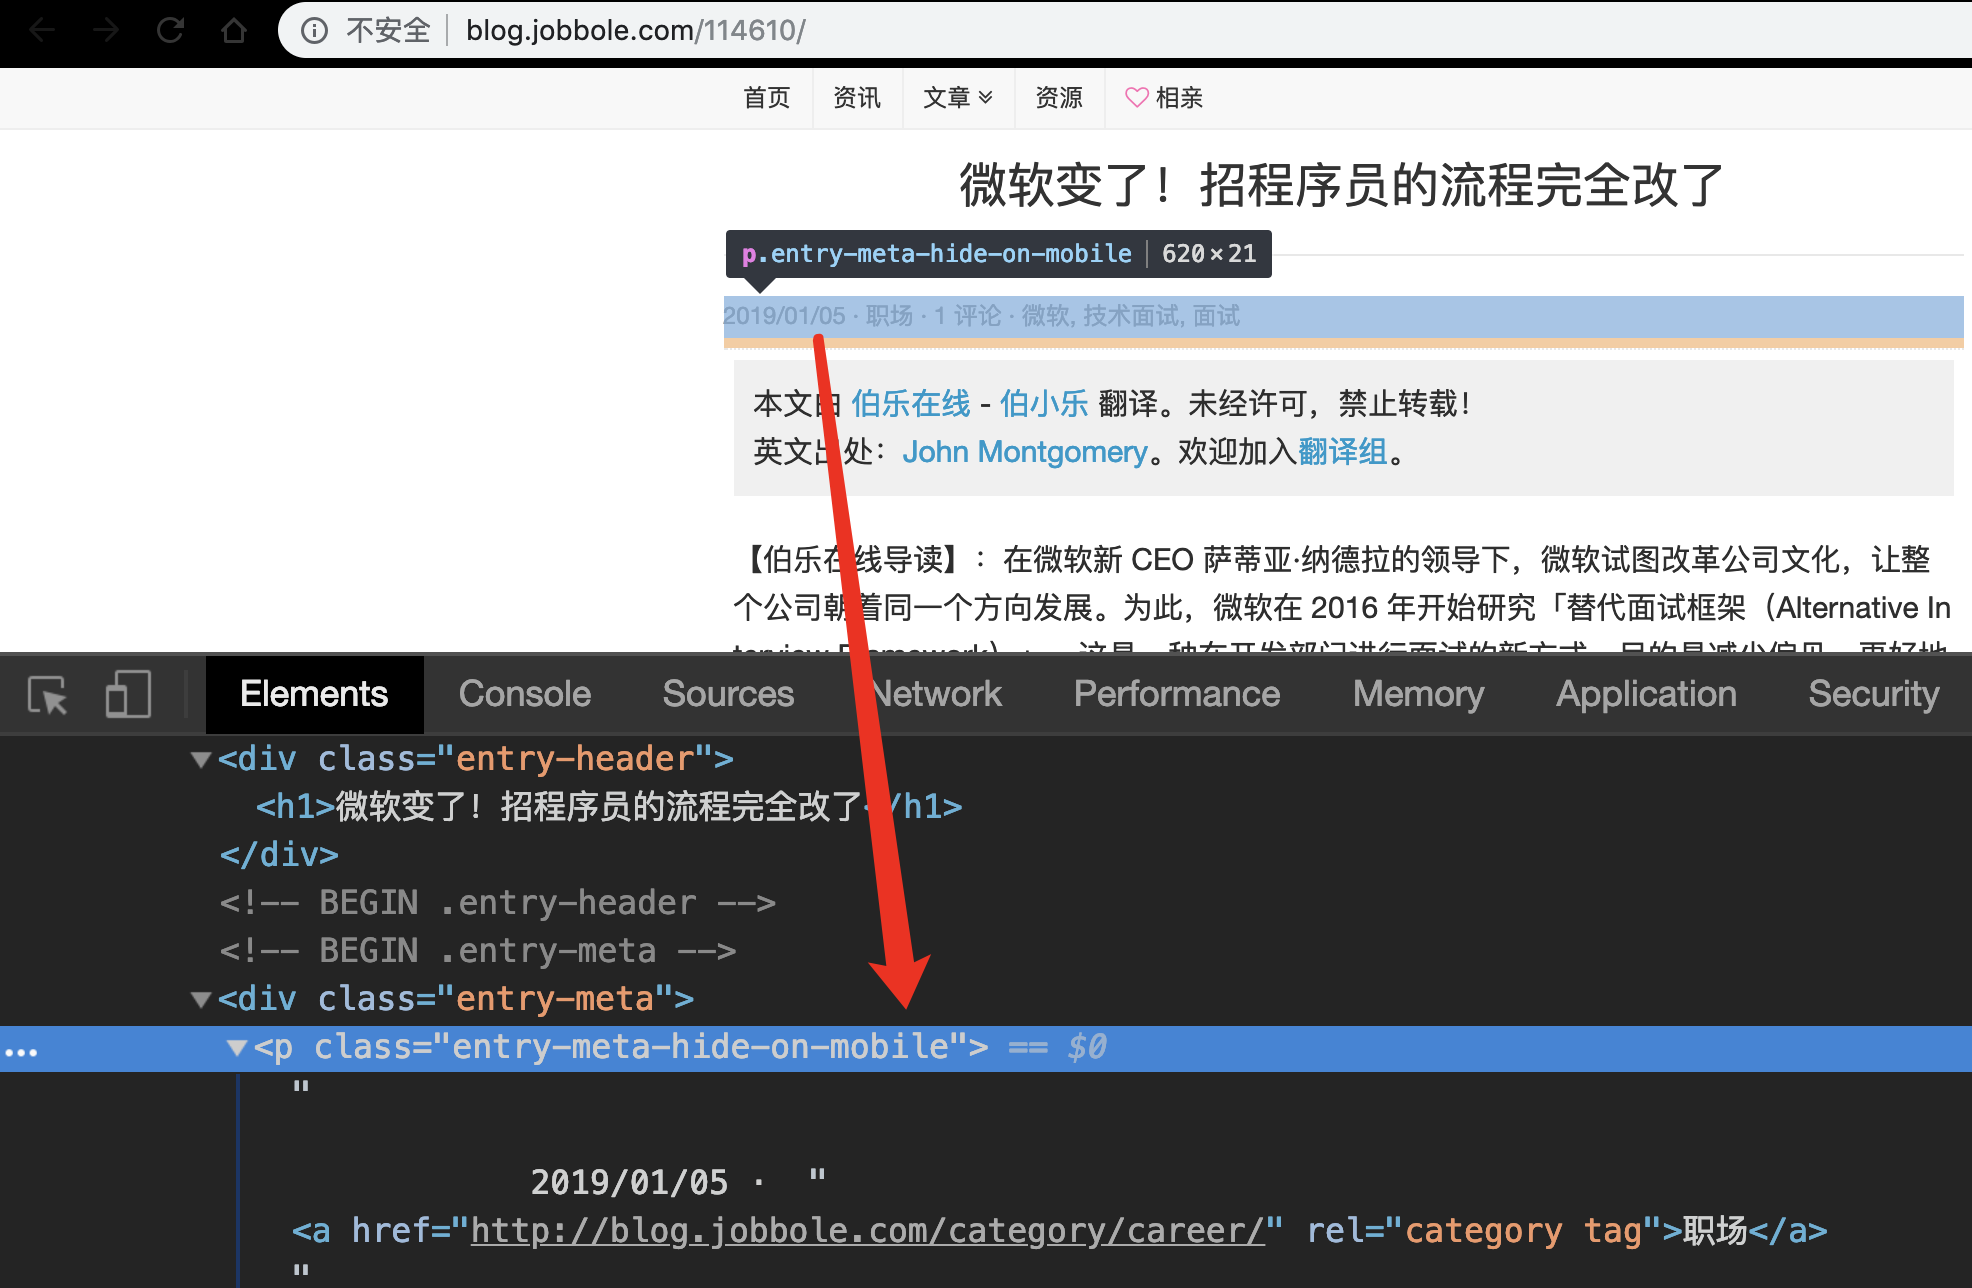Switch to the Elements tab
The image size is (1972, 1288).
(314, 694)
